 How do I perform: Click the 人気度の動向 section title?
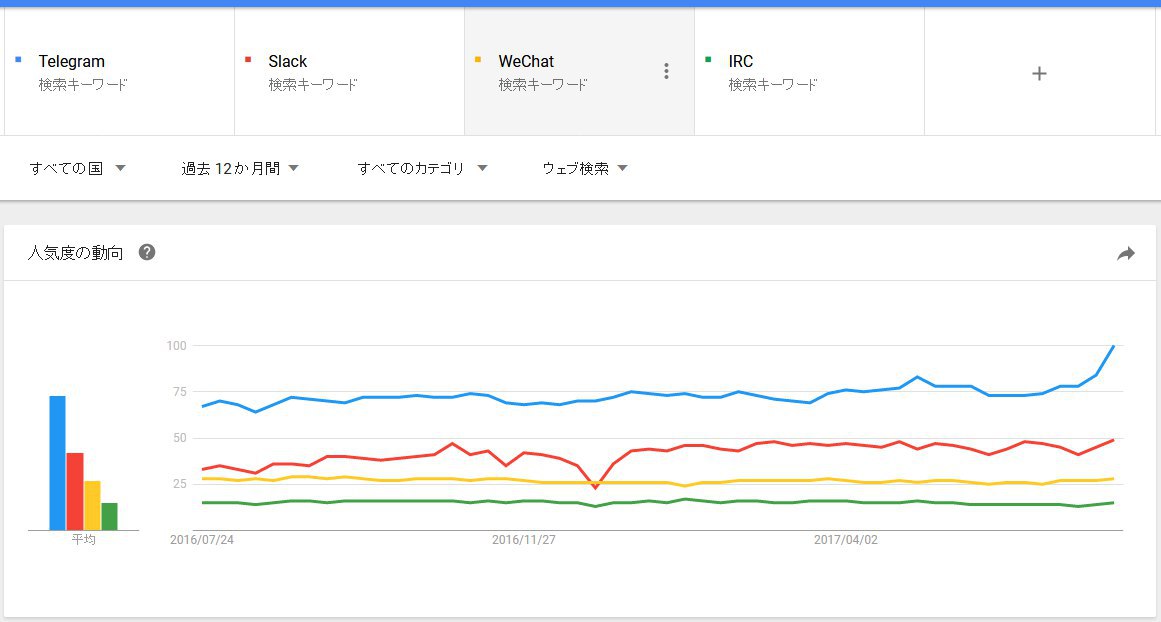[x=76, y=253]
